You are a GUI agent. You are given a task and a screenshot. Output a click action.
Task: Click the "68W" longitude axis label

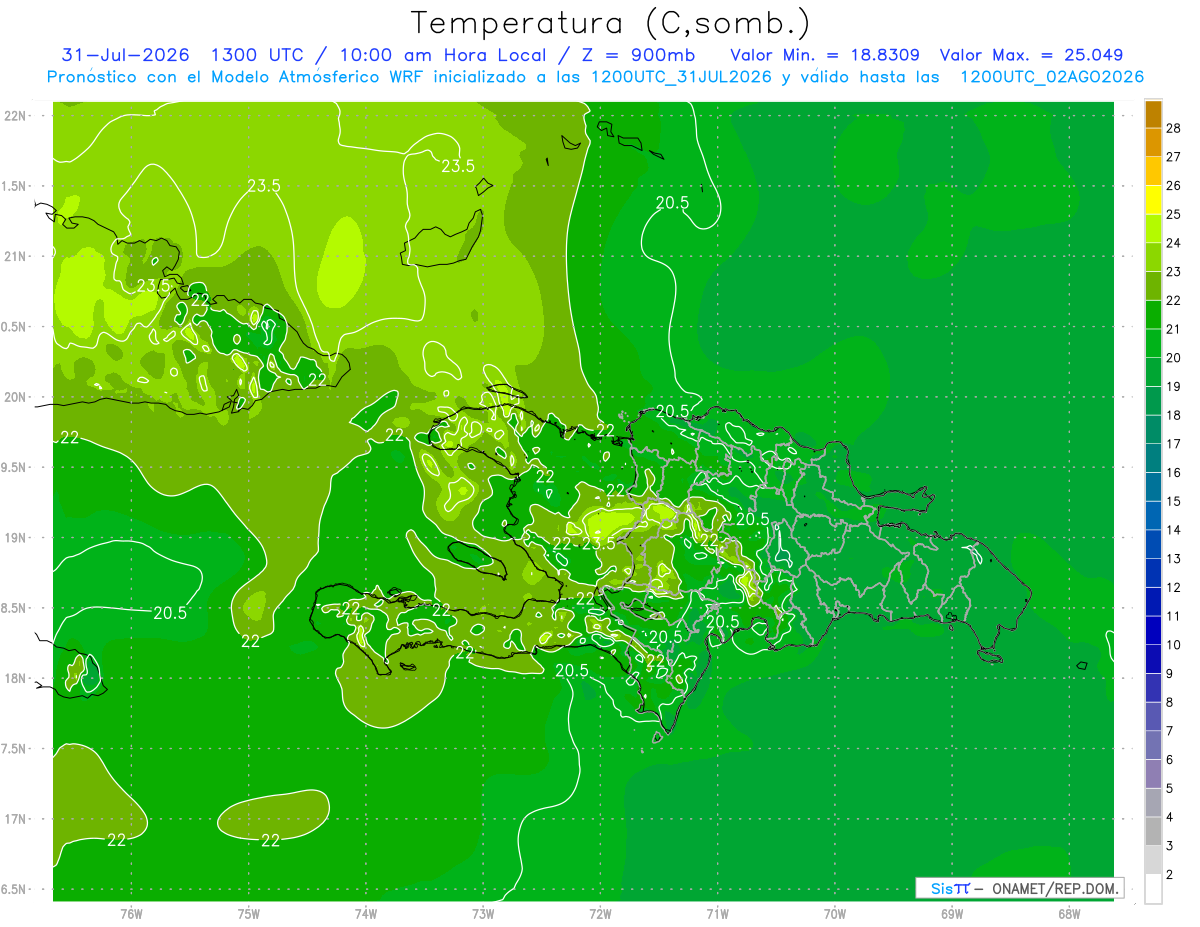click(1069, 913)
